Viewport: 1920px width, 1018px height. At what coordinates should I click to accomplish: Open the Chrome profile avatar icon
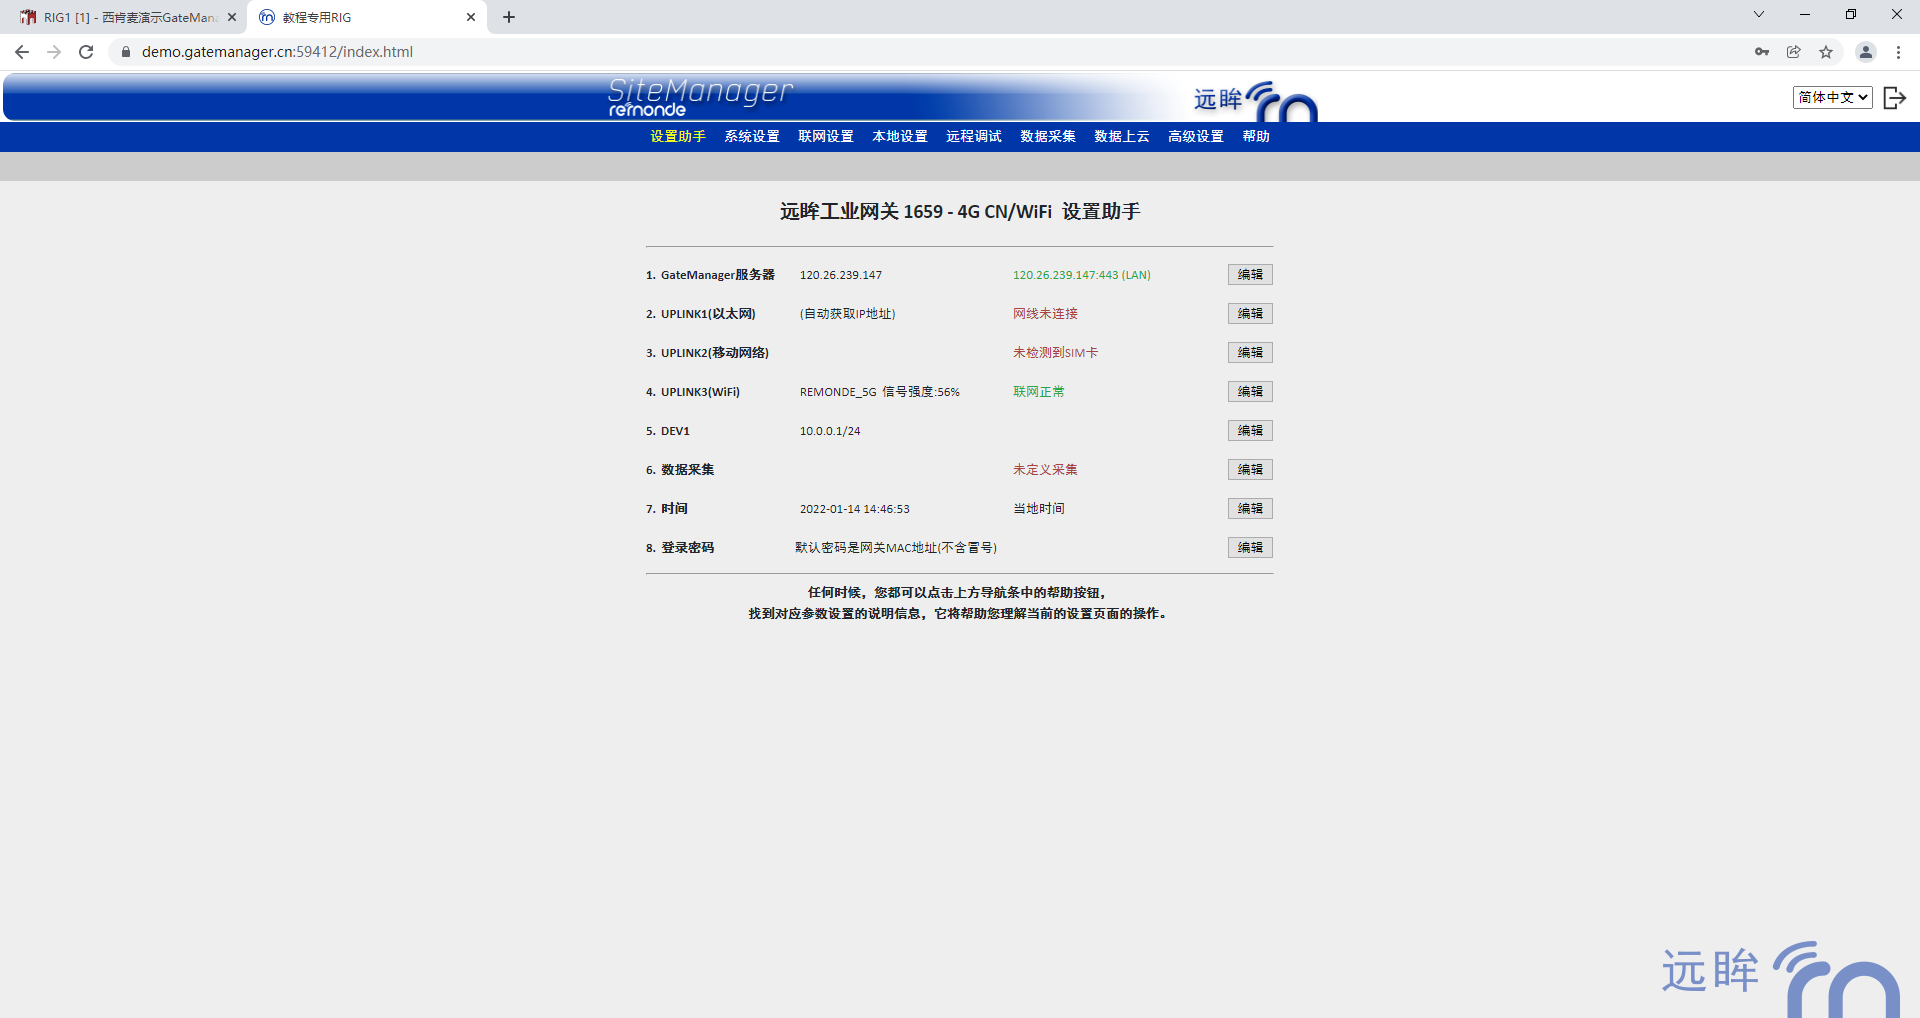(1865, 52)
